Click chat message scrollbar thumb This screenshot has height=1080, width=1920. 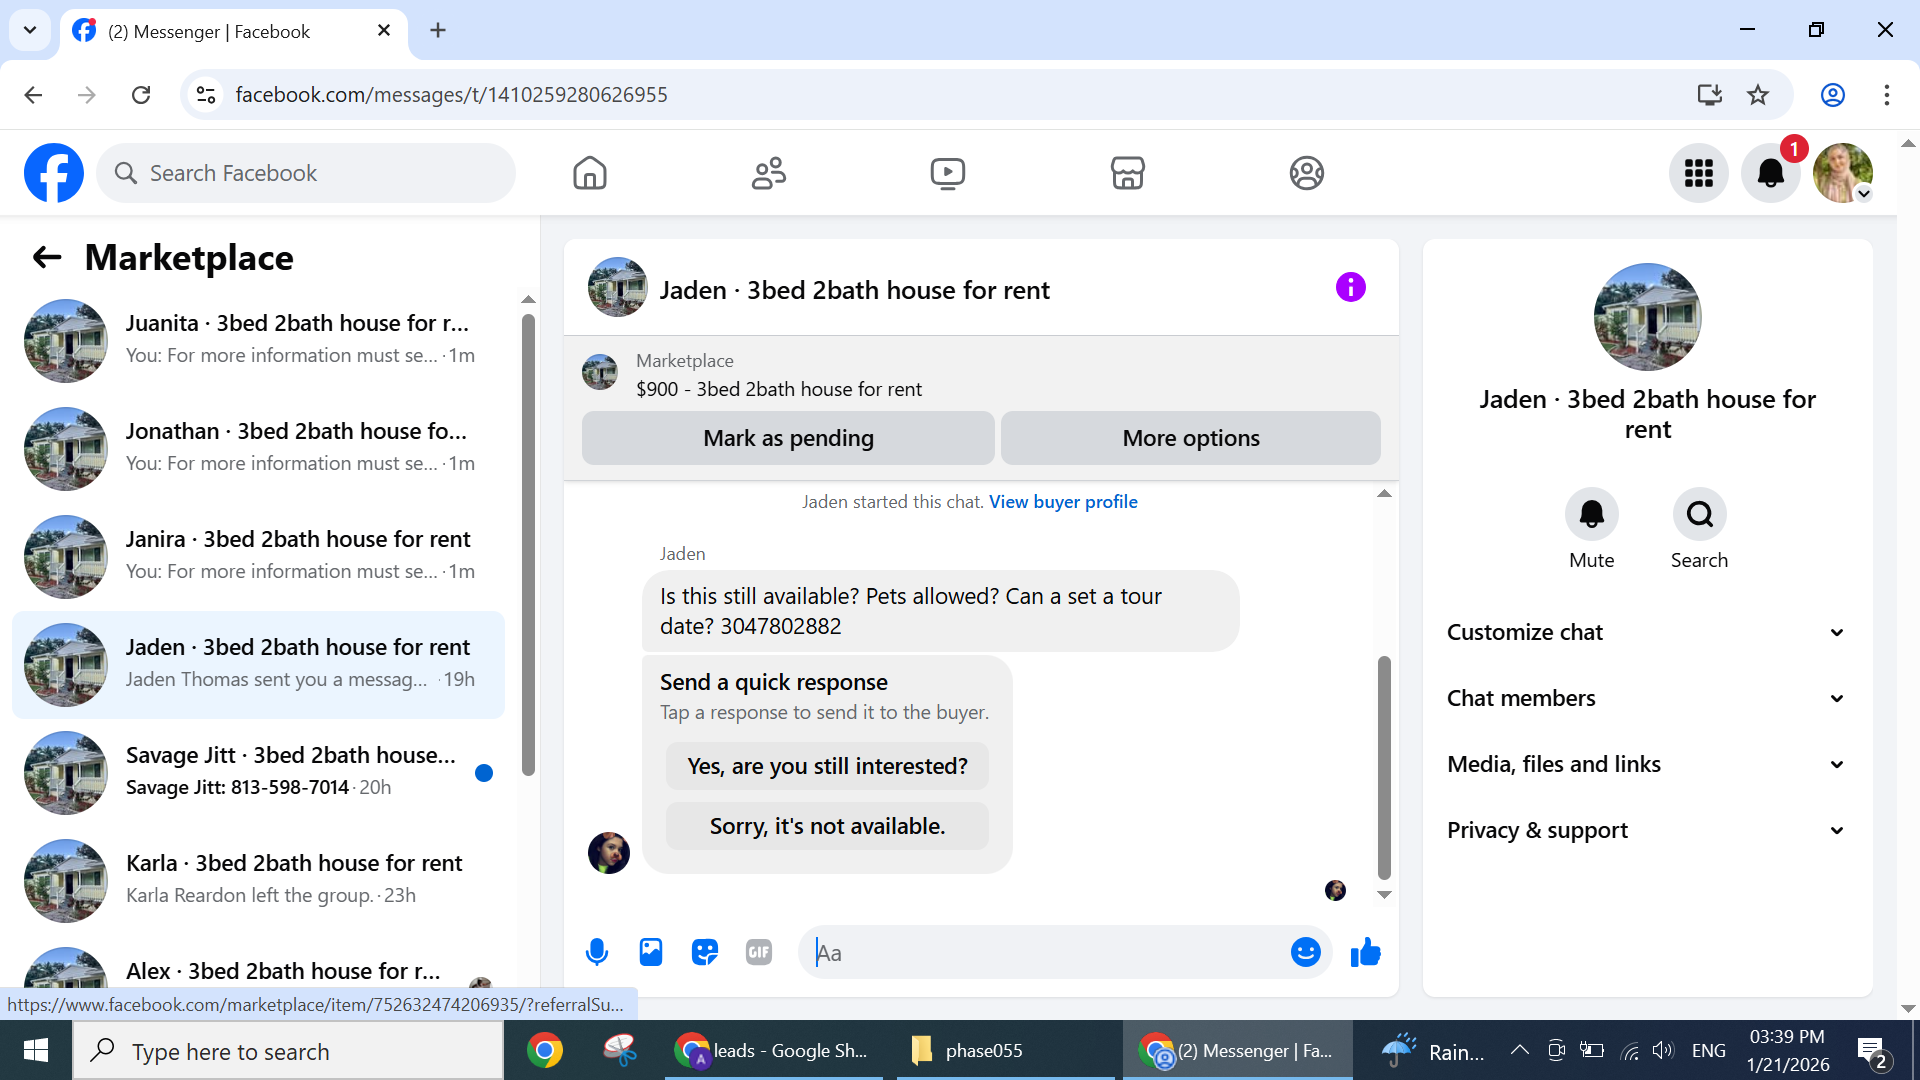[x=1384, y=765]
